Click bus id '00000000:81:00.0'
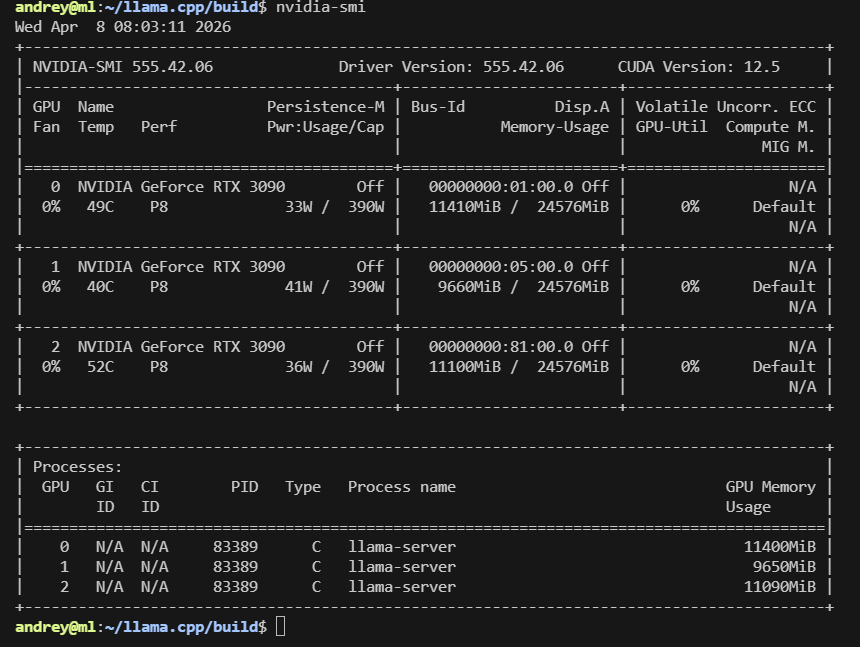Screen dimensions: 860x647 point(501,347)
